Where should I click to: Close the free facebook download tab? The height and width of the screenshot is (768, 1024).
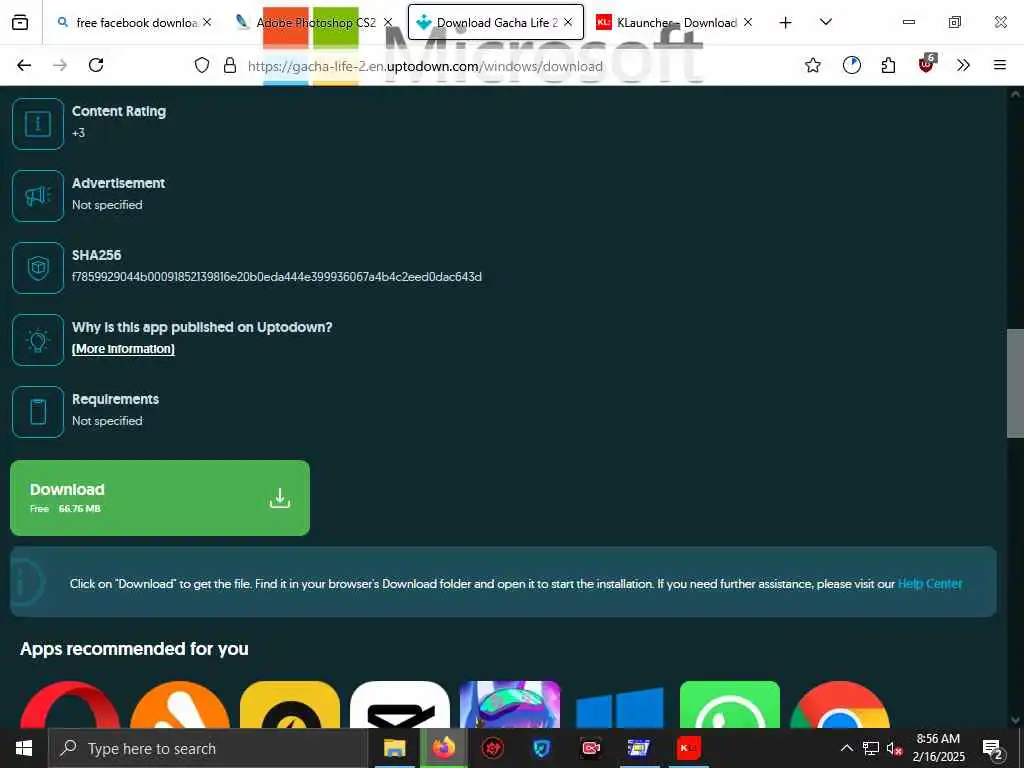[x=207, y=22]
